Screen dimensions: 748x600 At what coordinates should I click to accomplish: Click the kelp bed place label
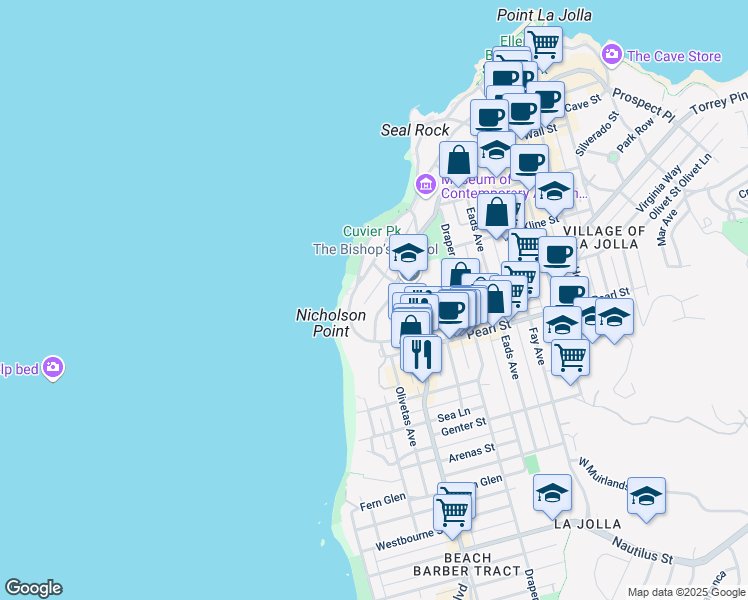coord(19,369)
